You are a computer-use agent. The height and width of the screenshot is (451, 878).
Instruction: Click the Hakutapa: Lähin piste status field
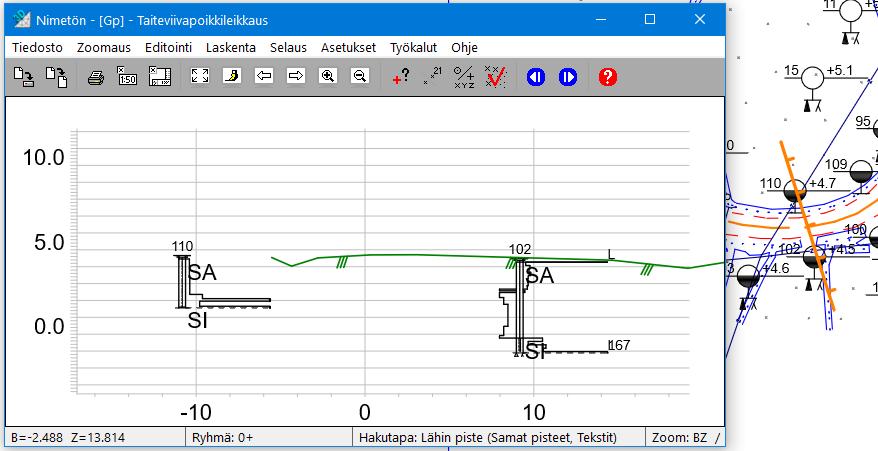point(498,438)
